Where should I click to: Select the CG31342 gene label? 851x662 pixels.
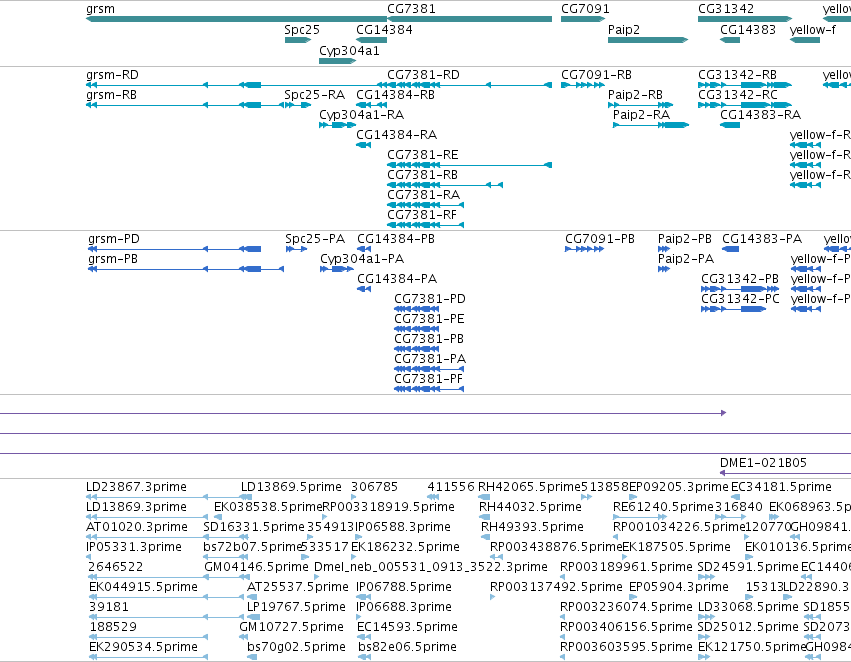point(726,9)
